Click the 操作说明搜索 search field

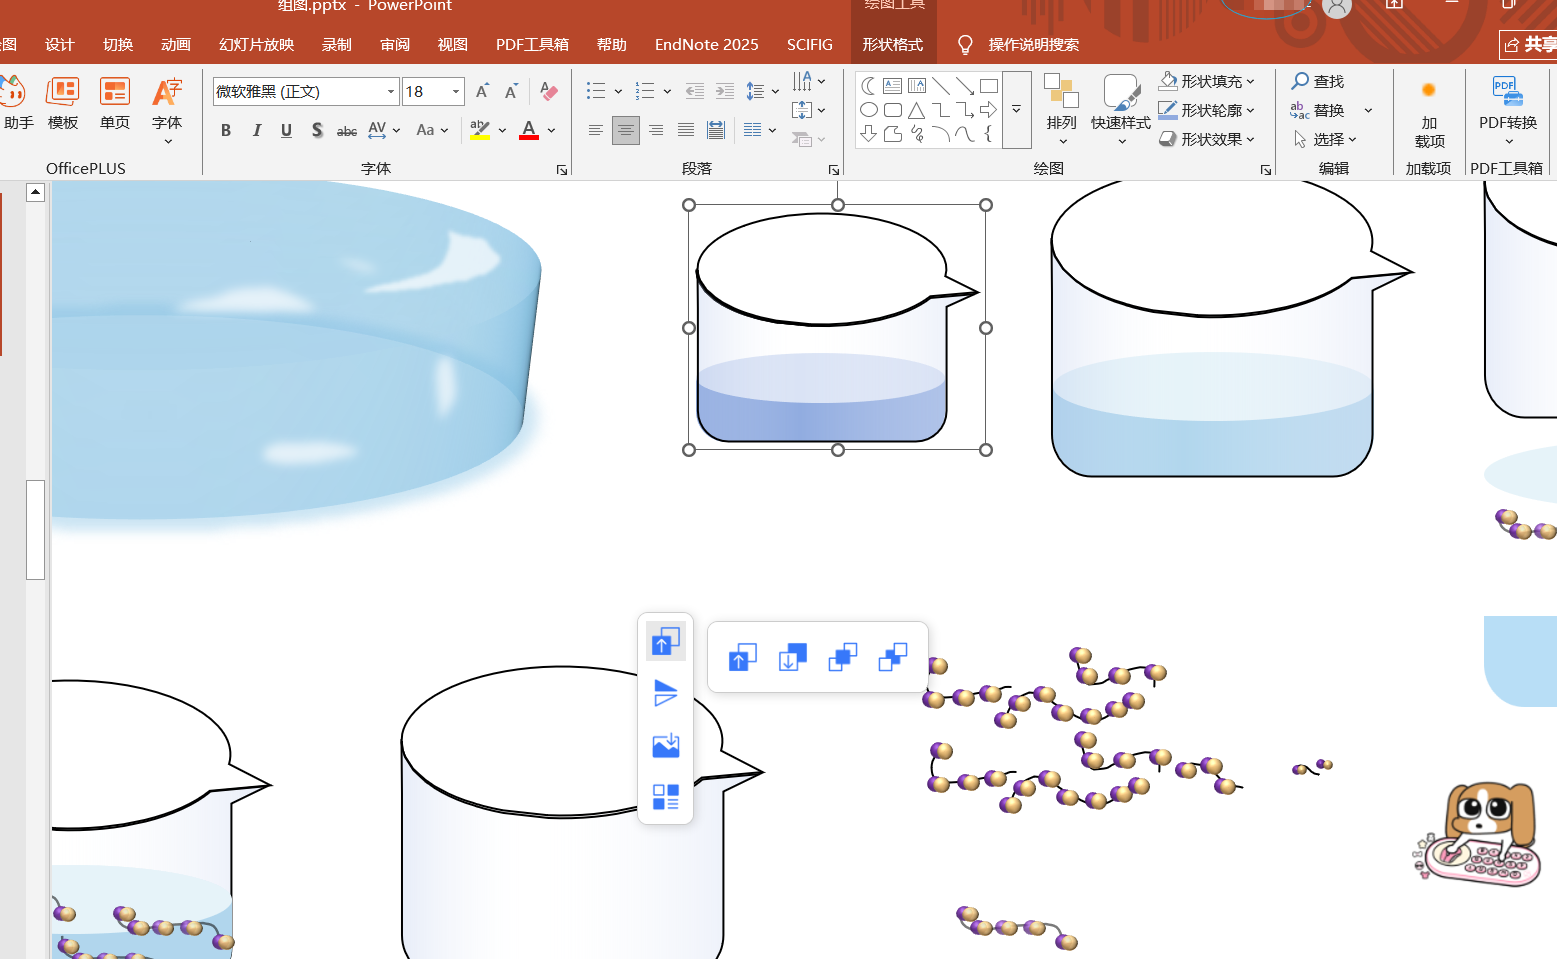pyautogui.click(x=1034, y=44)
